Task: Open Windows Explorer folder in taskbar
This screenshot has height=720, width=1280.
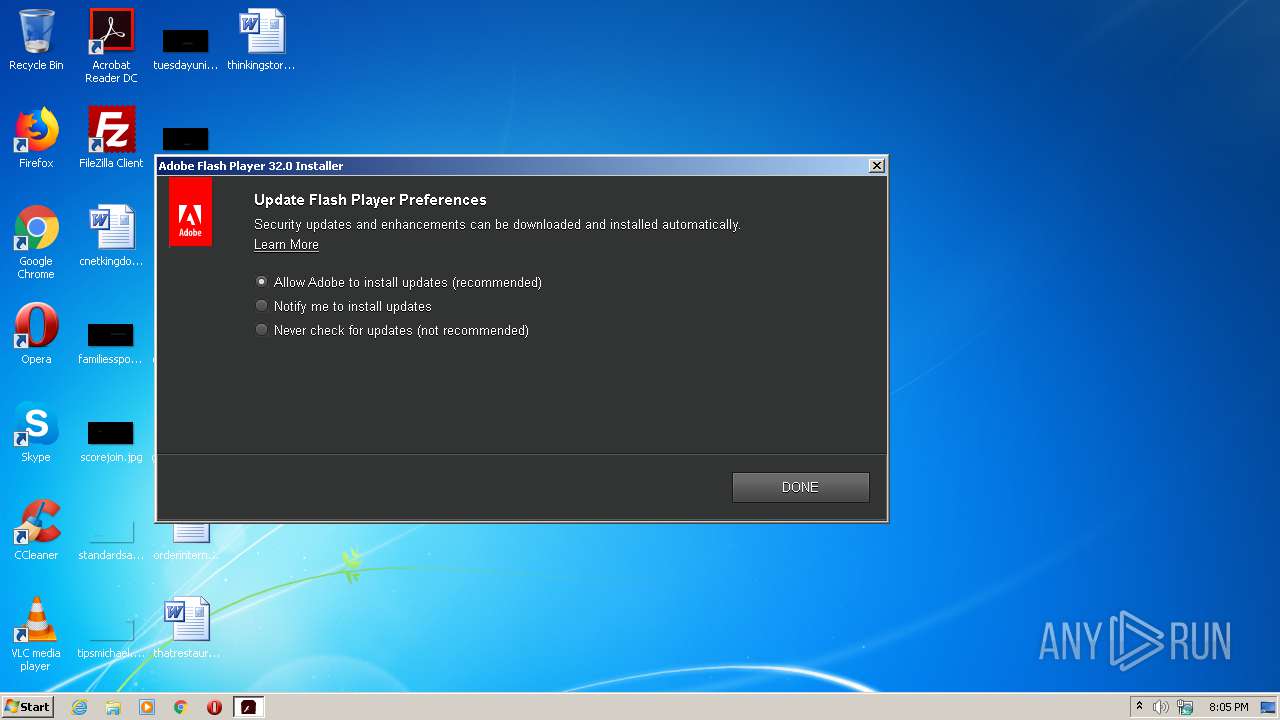Action: tap(113, 707)
